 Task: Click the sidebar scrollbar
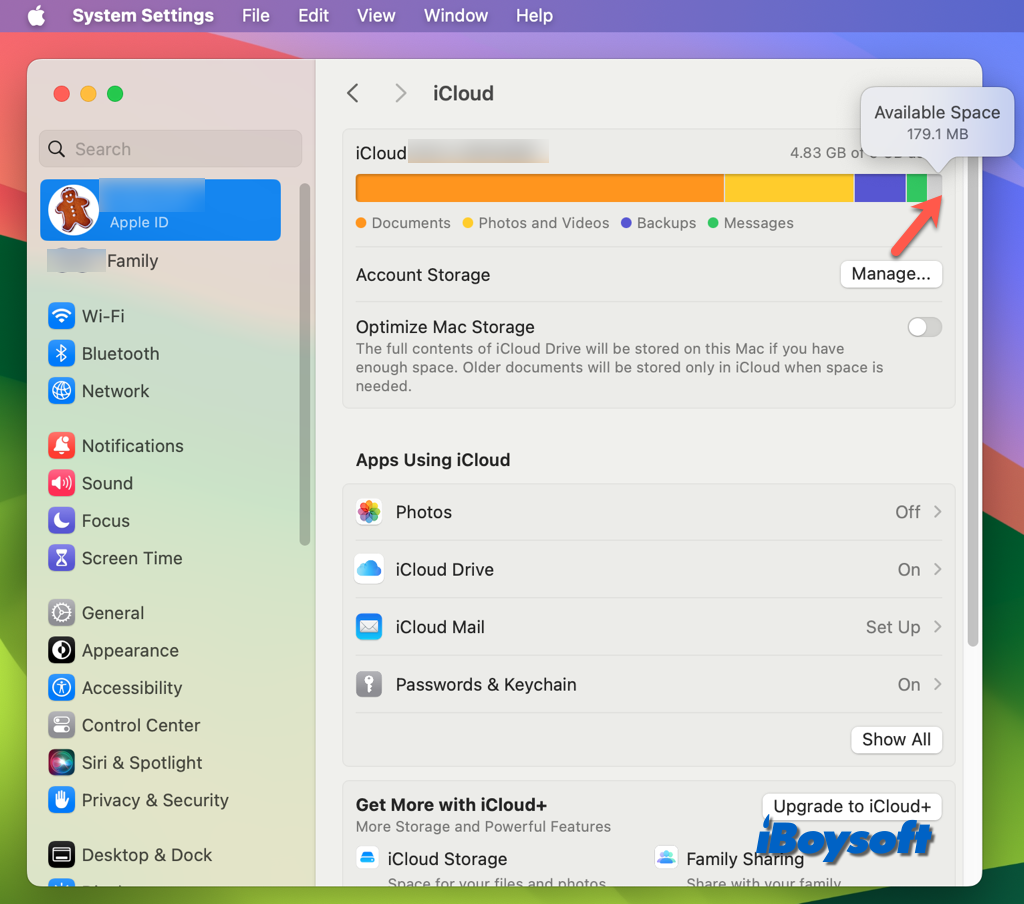point(304,364)
